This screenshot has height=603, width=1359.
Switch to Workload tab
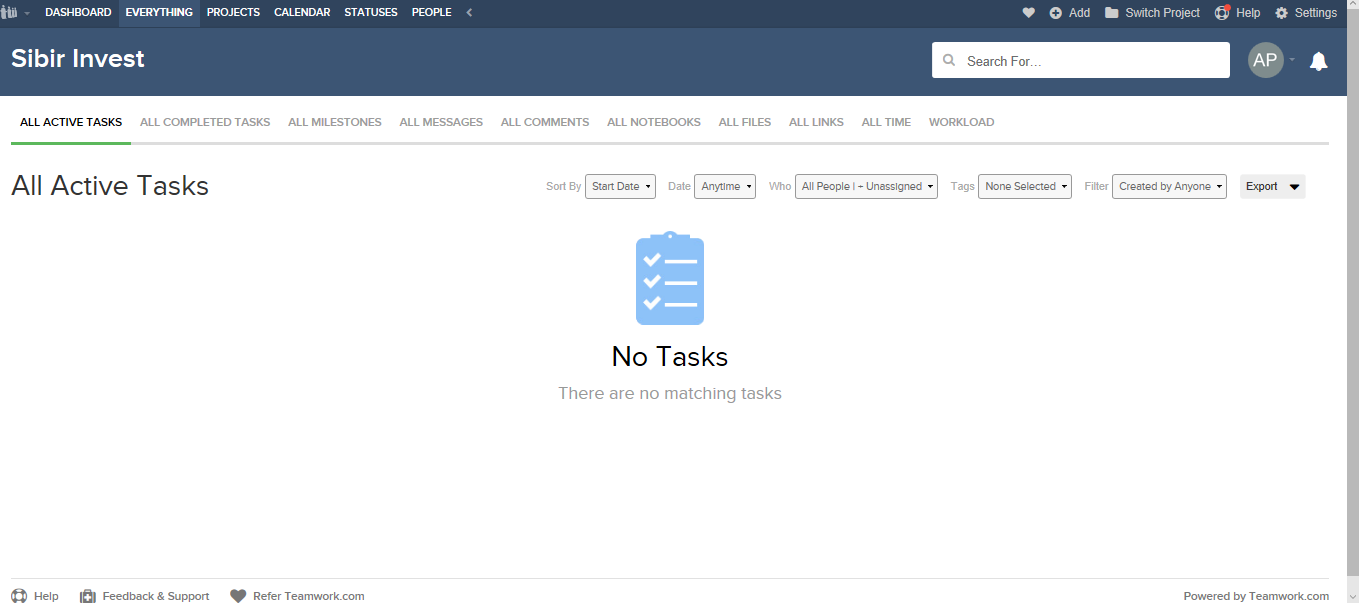point(961,122)
